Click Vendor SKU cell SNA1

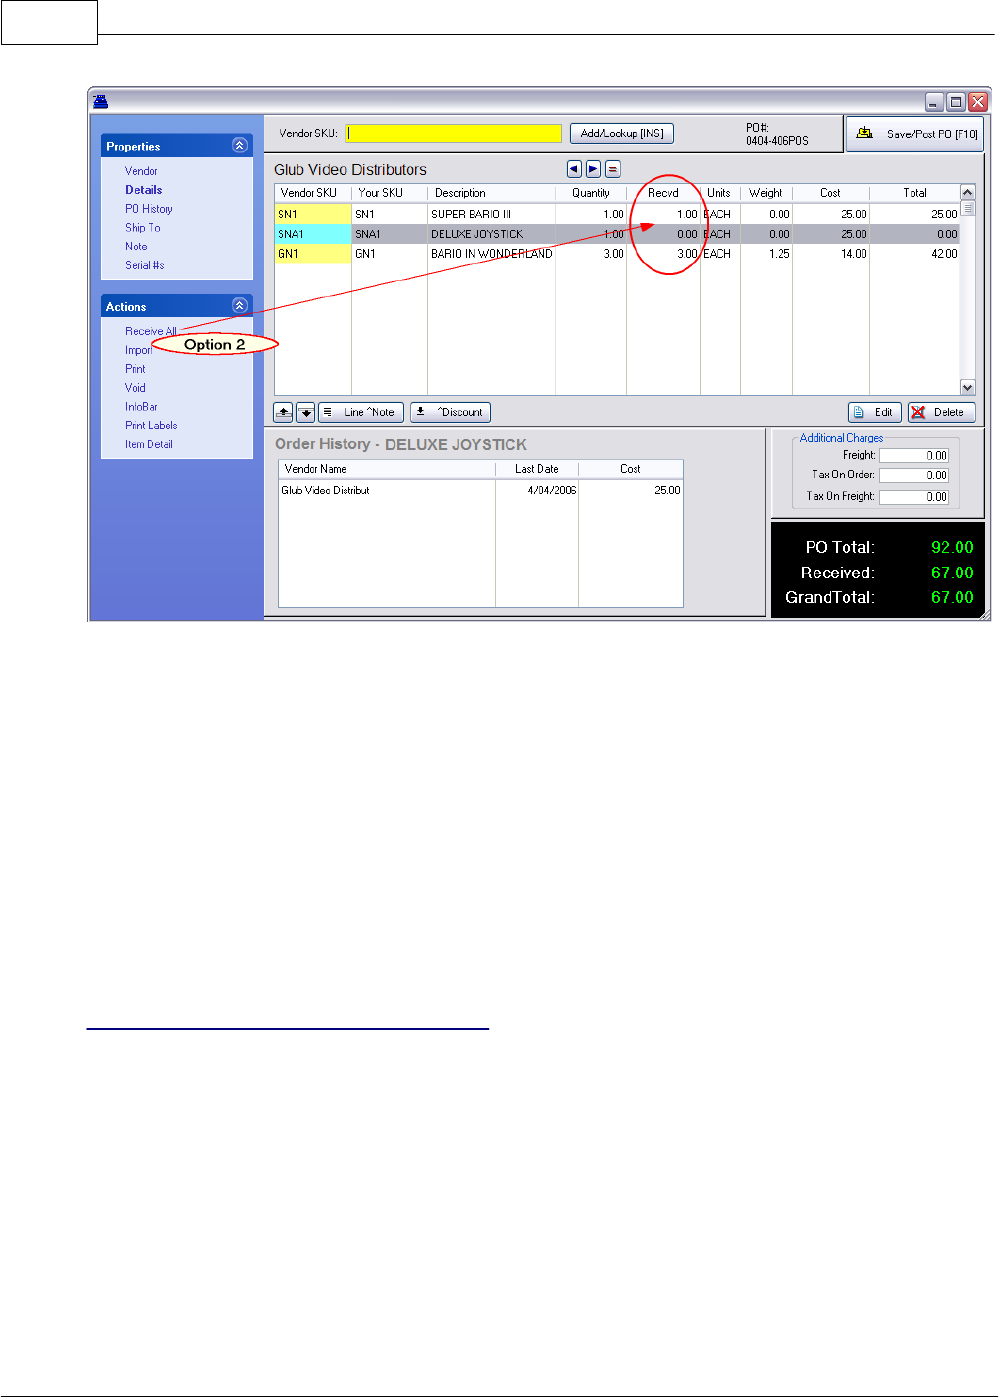click(313, 234)
